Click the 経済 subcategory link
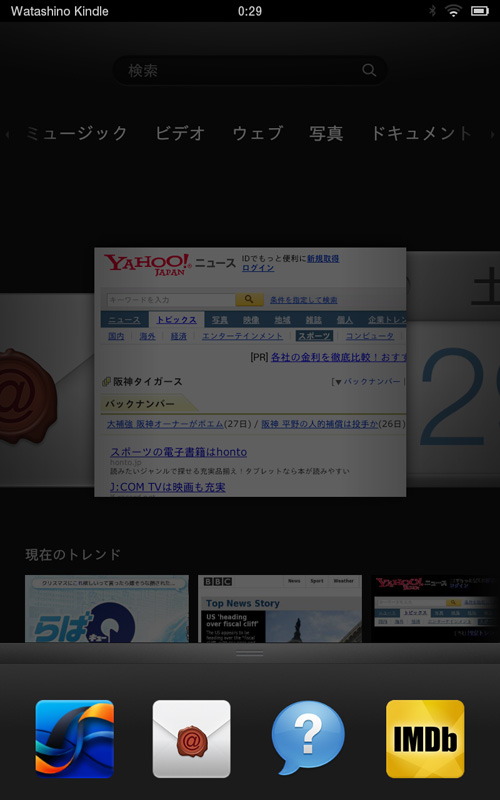 click(x=179, y=336)
